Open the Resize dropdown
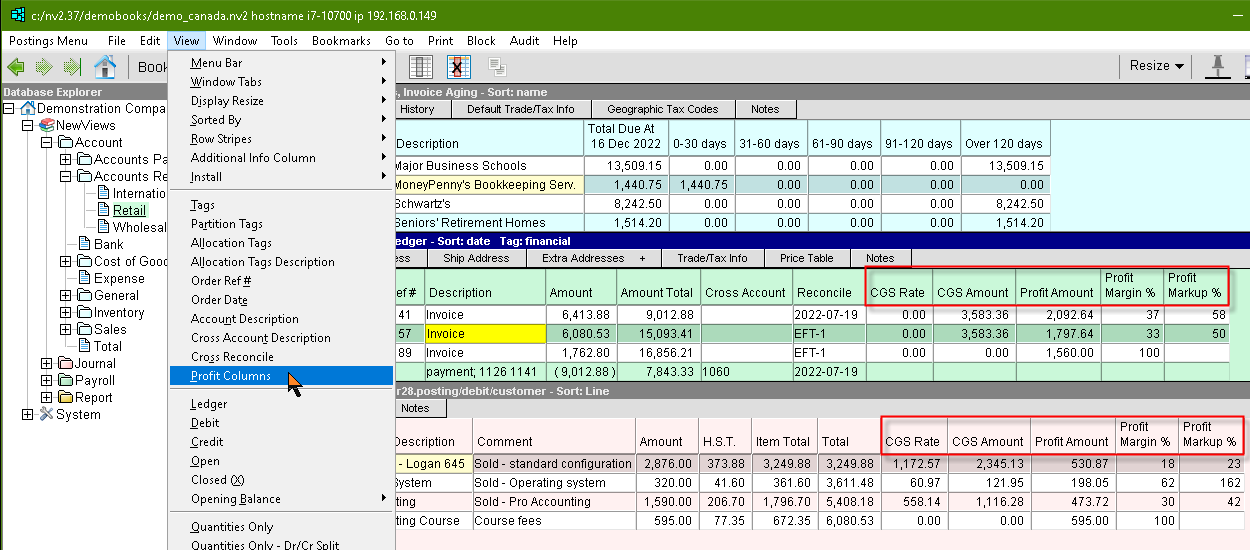Screen dimensions: 1250x550 point(1156,66)
